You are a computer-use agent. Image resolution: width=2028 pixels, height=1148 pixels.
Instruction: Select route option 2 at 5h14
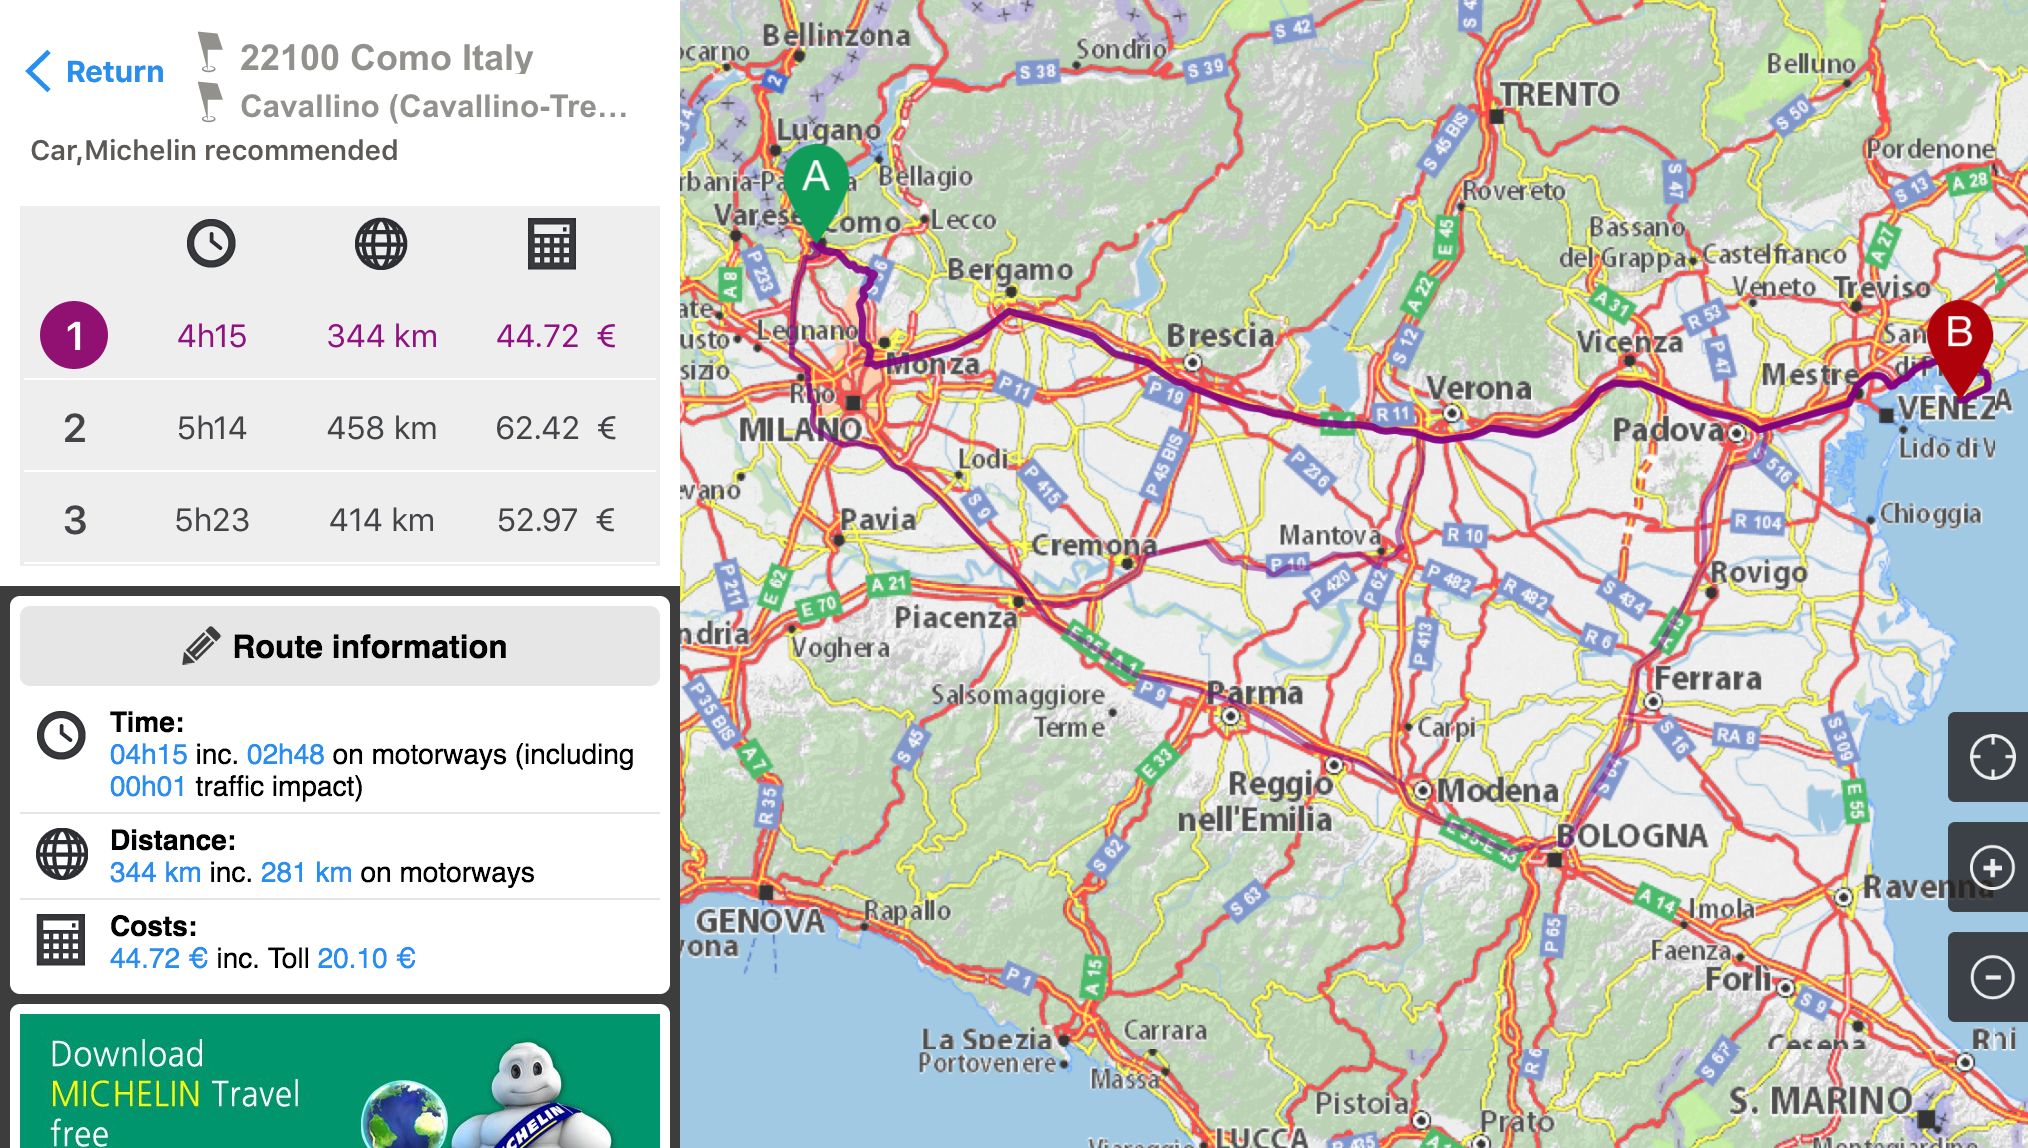(340, 428)
